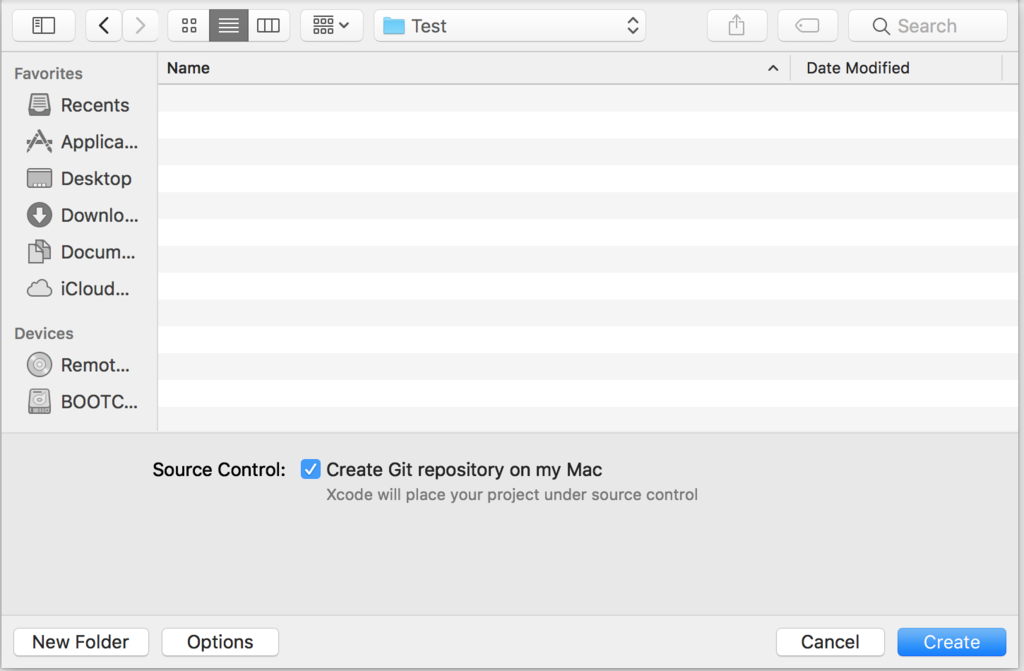Viewport: 1024px width, 671px height.
Task: Click into the Search field
Action: (927, 25)
